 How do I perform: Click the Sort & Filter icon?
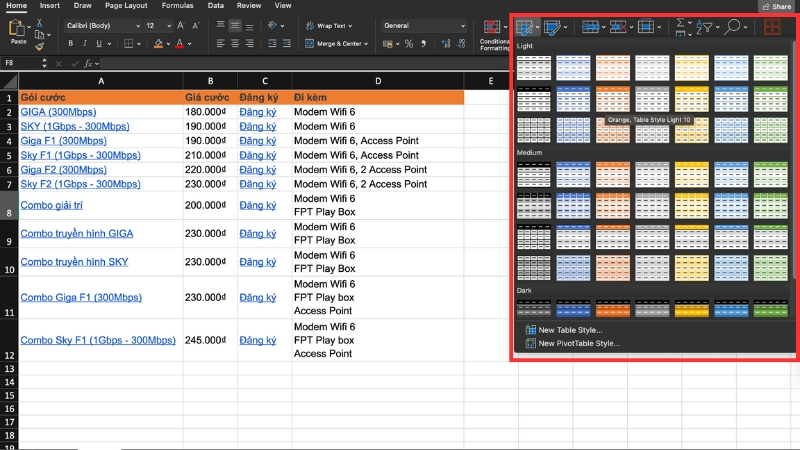point(706,27)
